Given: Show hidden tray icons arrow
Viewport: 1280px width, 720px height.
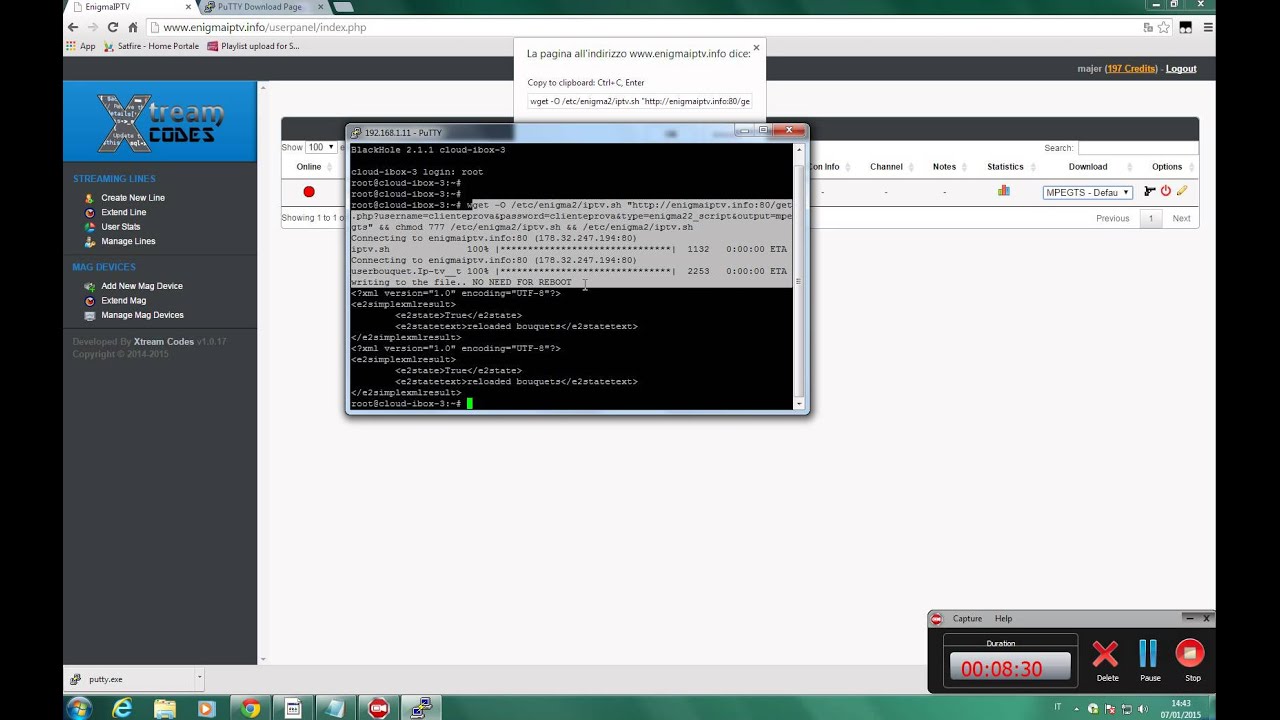Looking at the screenshot, I should (1077, 708).
